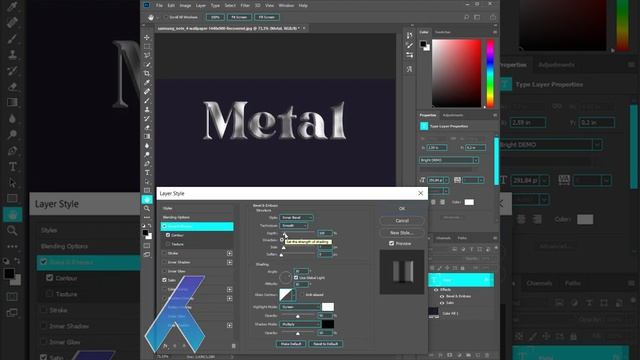Screen dimensions: 640x360
Task: Select the Magic Wand tool in the front window
Action: tap(147, 64)
